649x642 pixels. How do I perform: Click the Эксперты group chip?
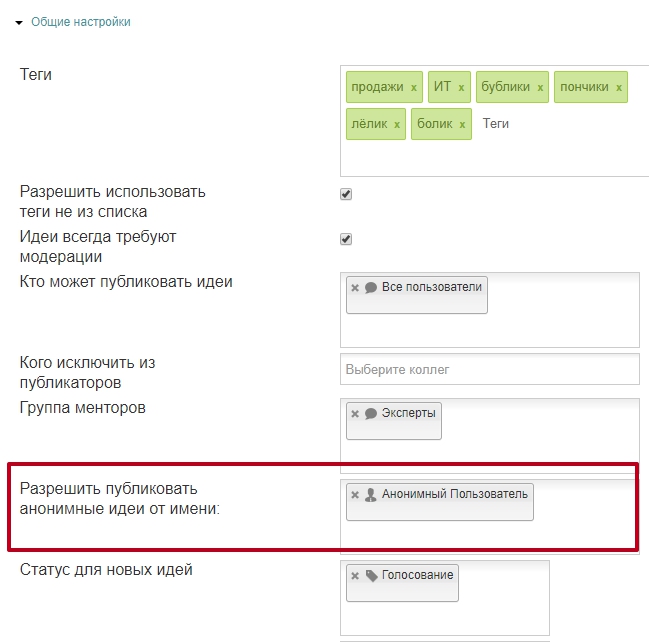point(394,421)
